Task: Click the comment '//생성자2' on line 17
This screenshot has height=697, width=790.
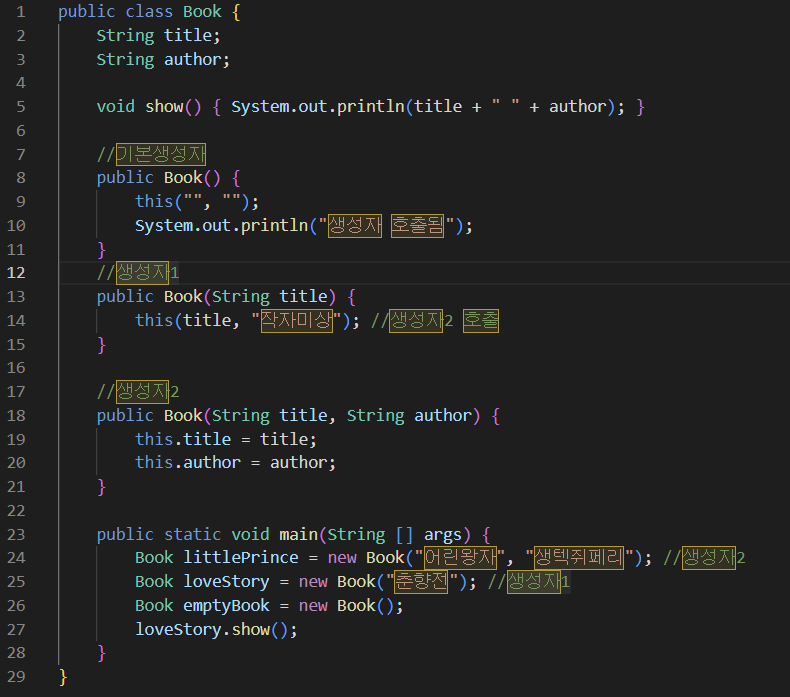Action: click(138, 392)
